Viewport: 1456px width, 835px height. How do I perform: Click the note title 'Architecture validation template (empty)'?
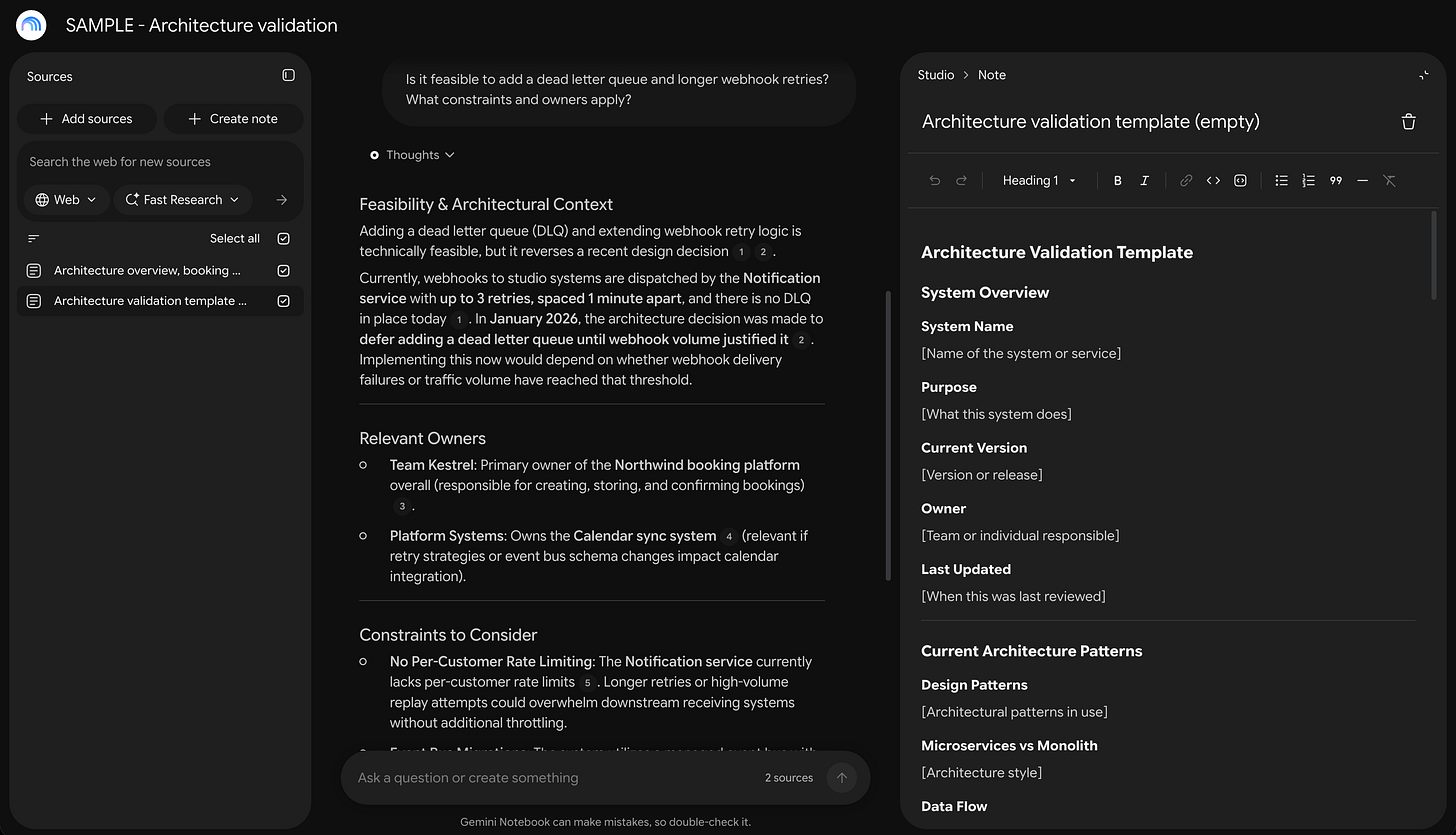click(x=1091, y=122)
